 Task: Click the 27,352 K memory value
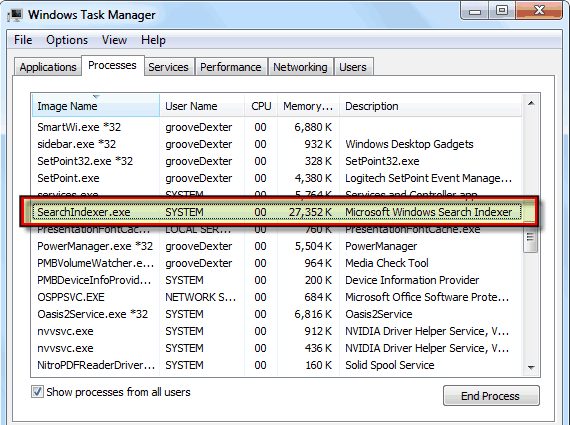click(310, 212)
